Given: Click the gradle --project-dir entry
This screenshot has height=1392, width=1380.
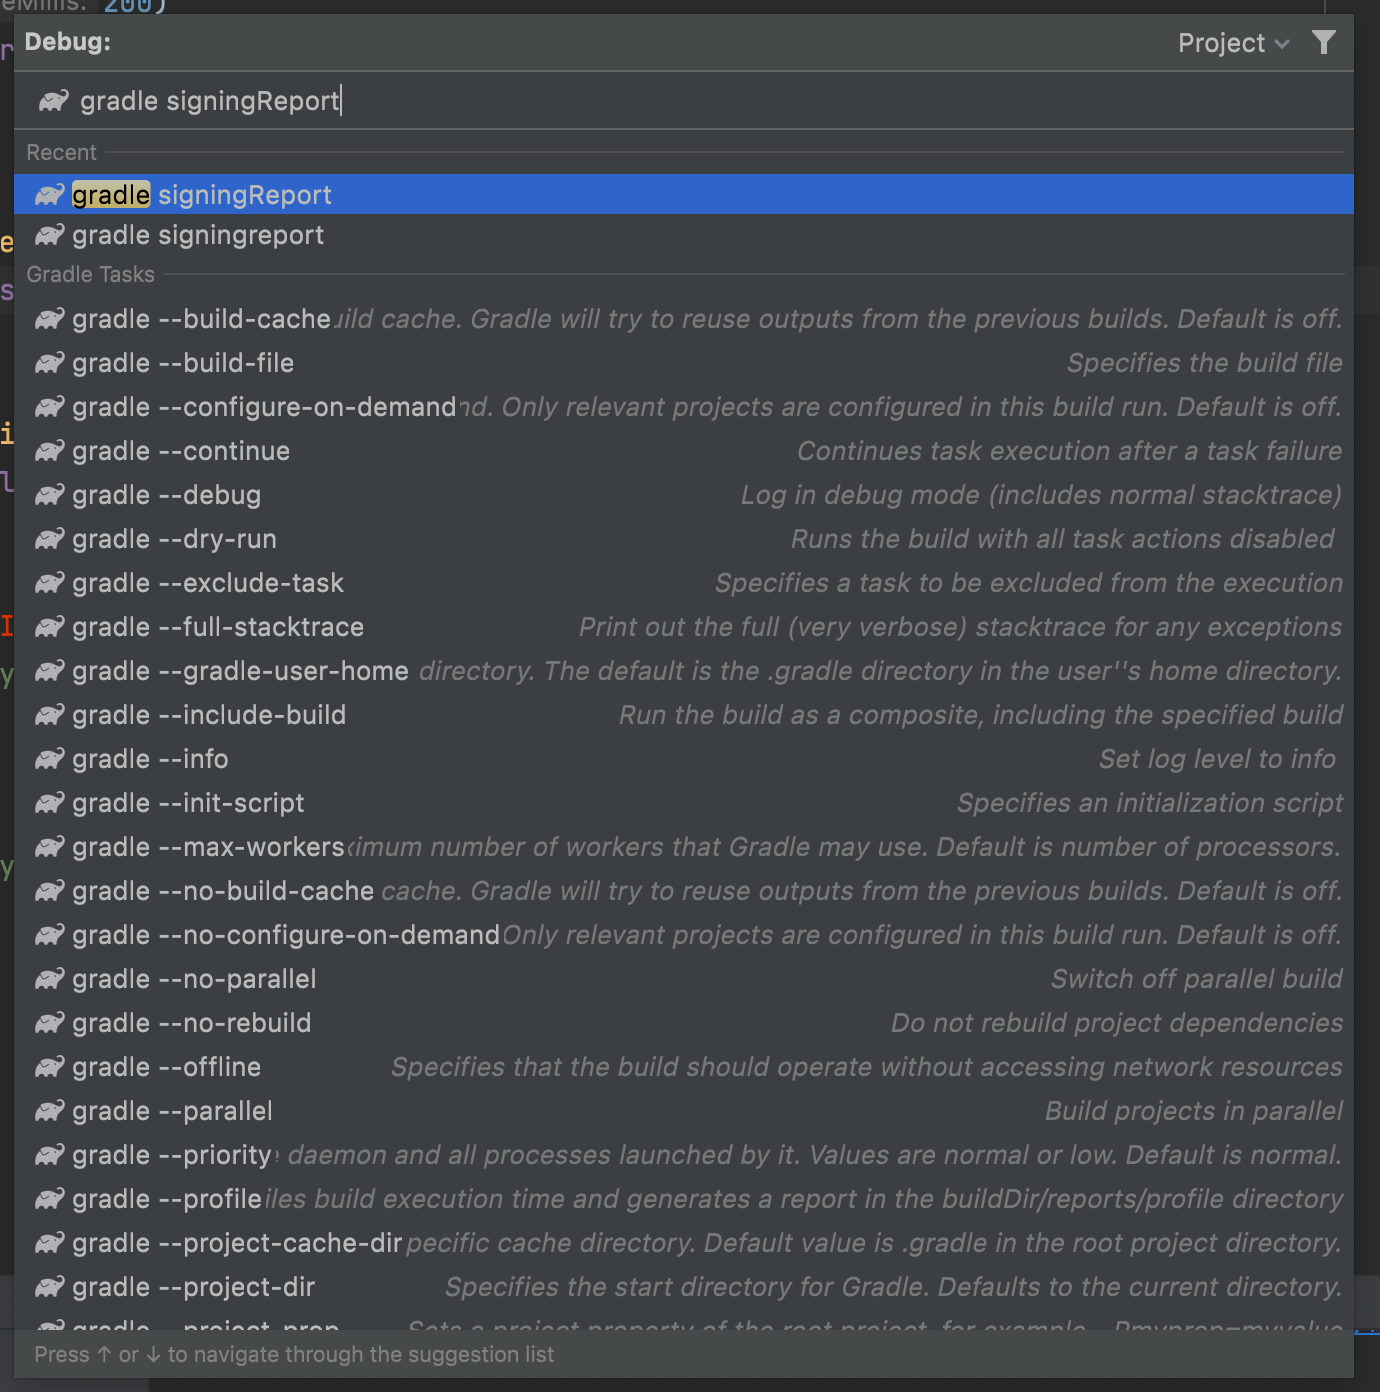Looking at the screenshot, I should (684, 1287).
